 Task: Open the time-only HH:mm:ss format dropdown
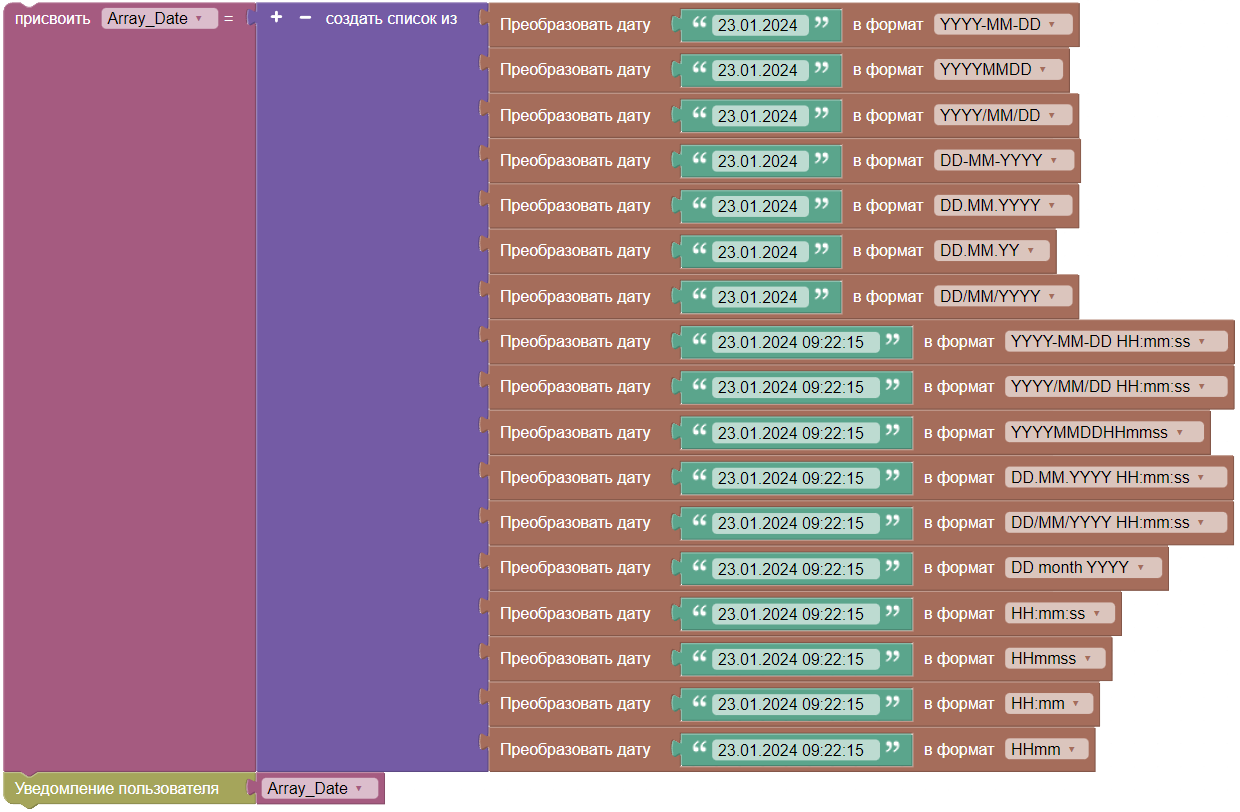tap(1060, 613)
